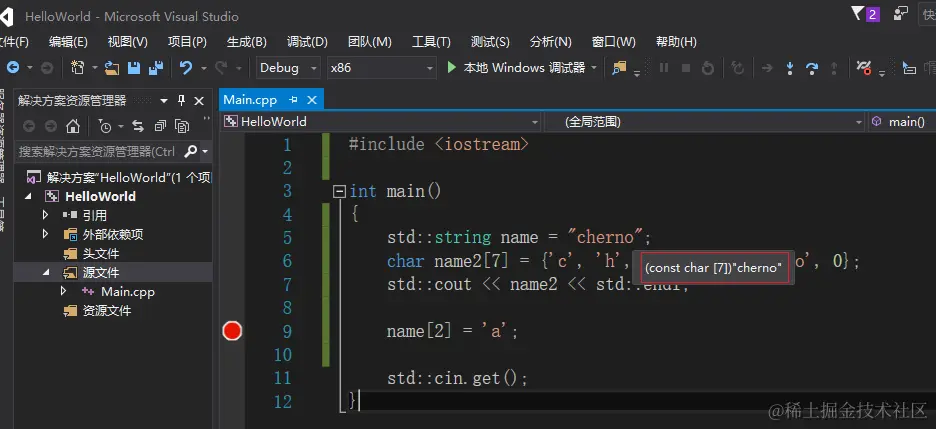
Task: Open the 工具(T) menu
Action: point(431,42)
